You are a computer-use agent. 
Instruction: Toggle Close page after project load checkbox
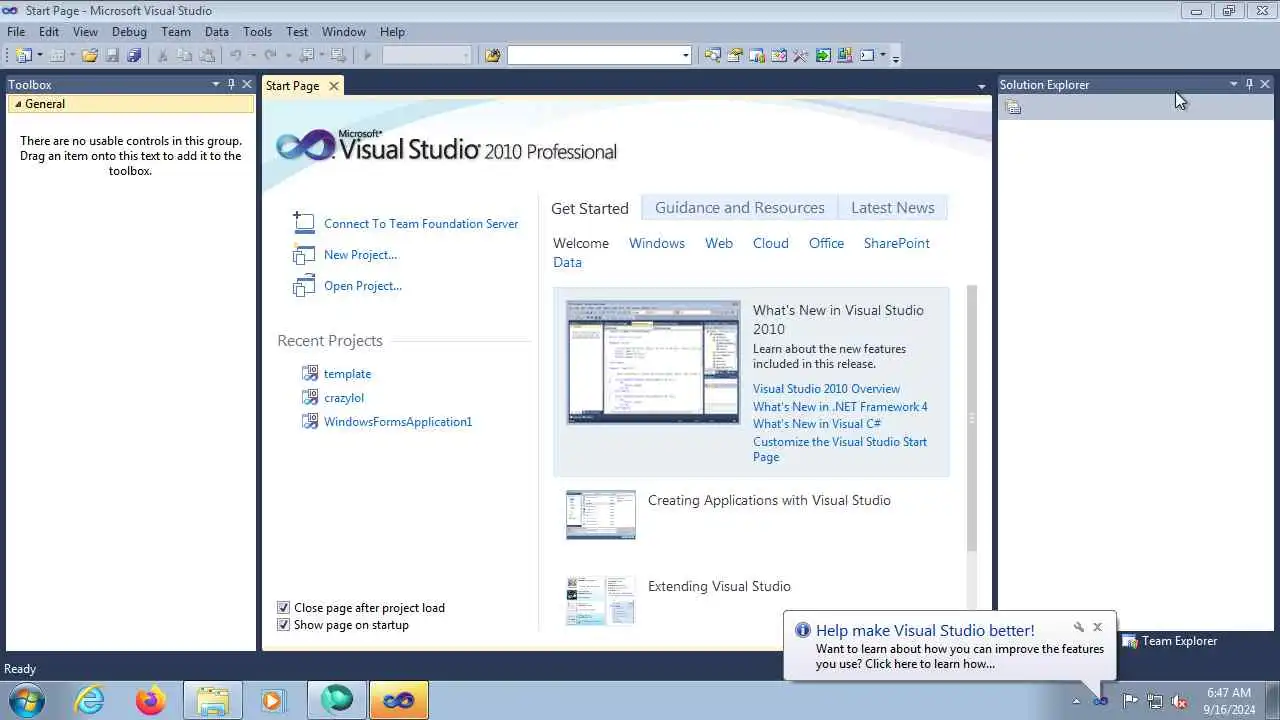click(x=284, y=607)
